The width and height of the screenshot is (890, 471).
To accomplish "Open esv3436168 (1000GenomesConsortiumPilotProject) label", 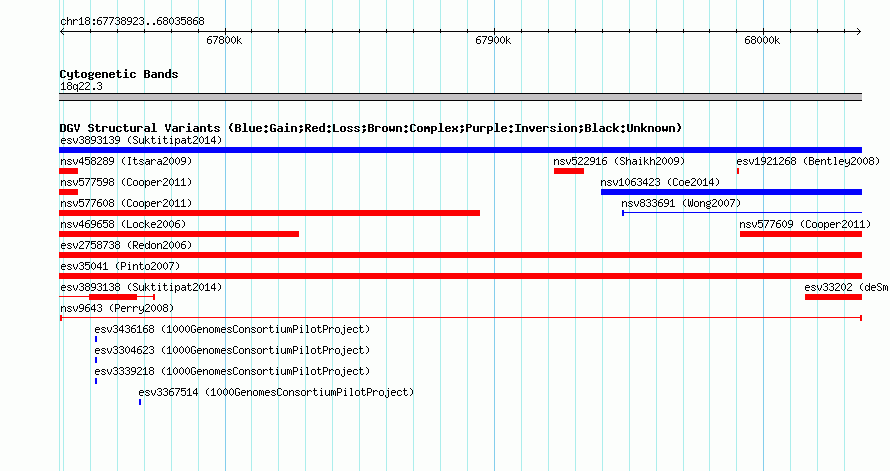I will (x=232, y=329).
